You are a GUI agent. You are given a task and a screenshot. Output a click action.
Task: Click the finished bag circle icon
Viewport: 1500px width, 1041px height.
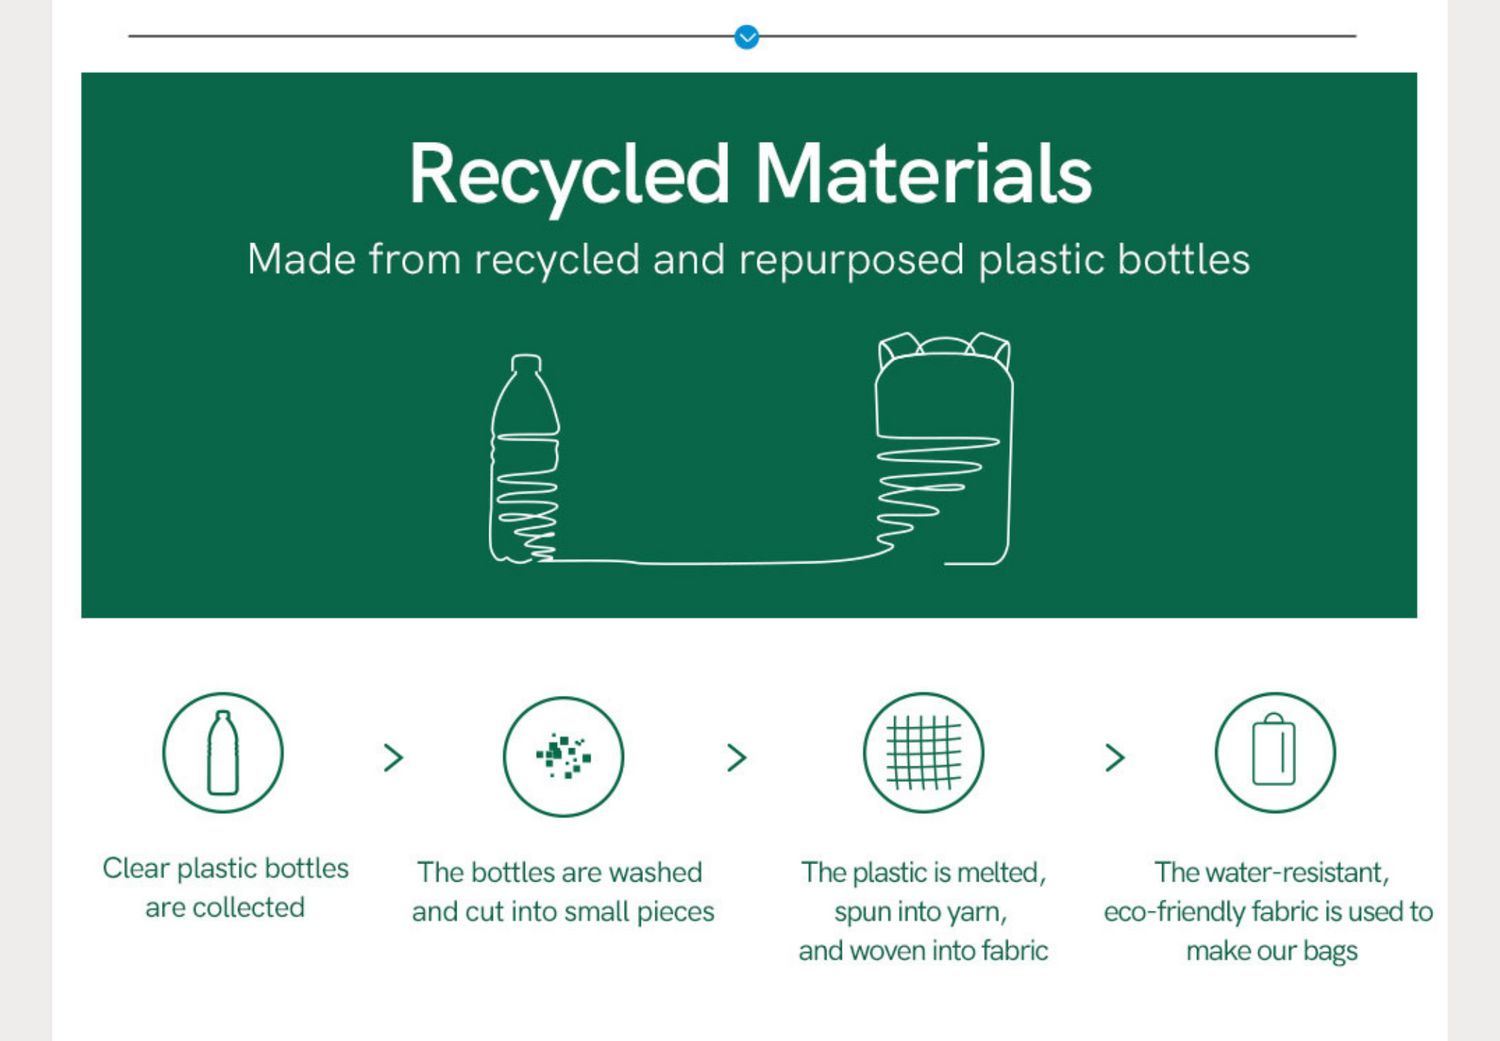click(1274, 753)
